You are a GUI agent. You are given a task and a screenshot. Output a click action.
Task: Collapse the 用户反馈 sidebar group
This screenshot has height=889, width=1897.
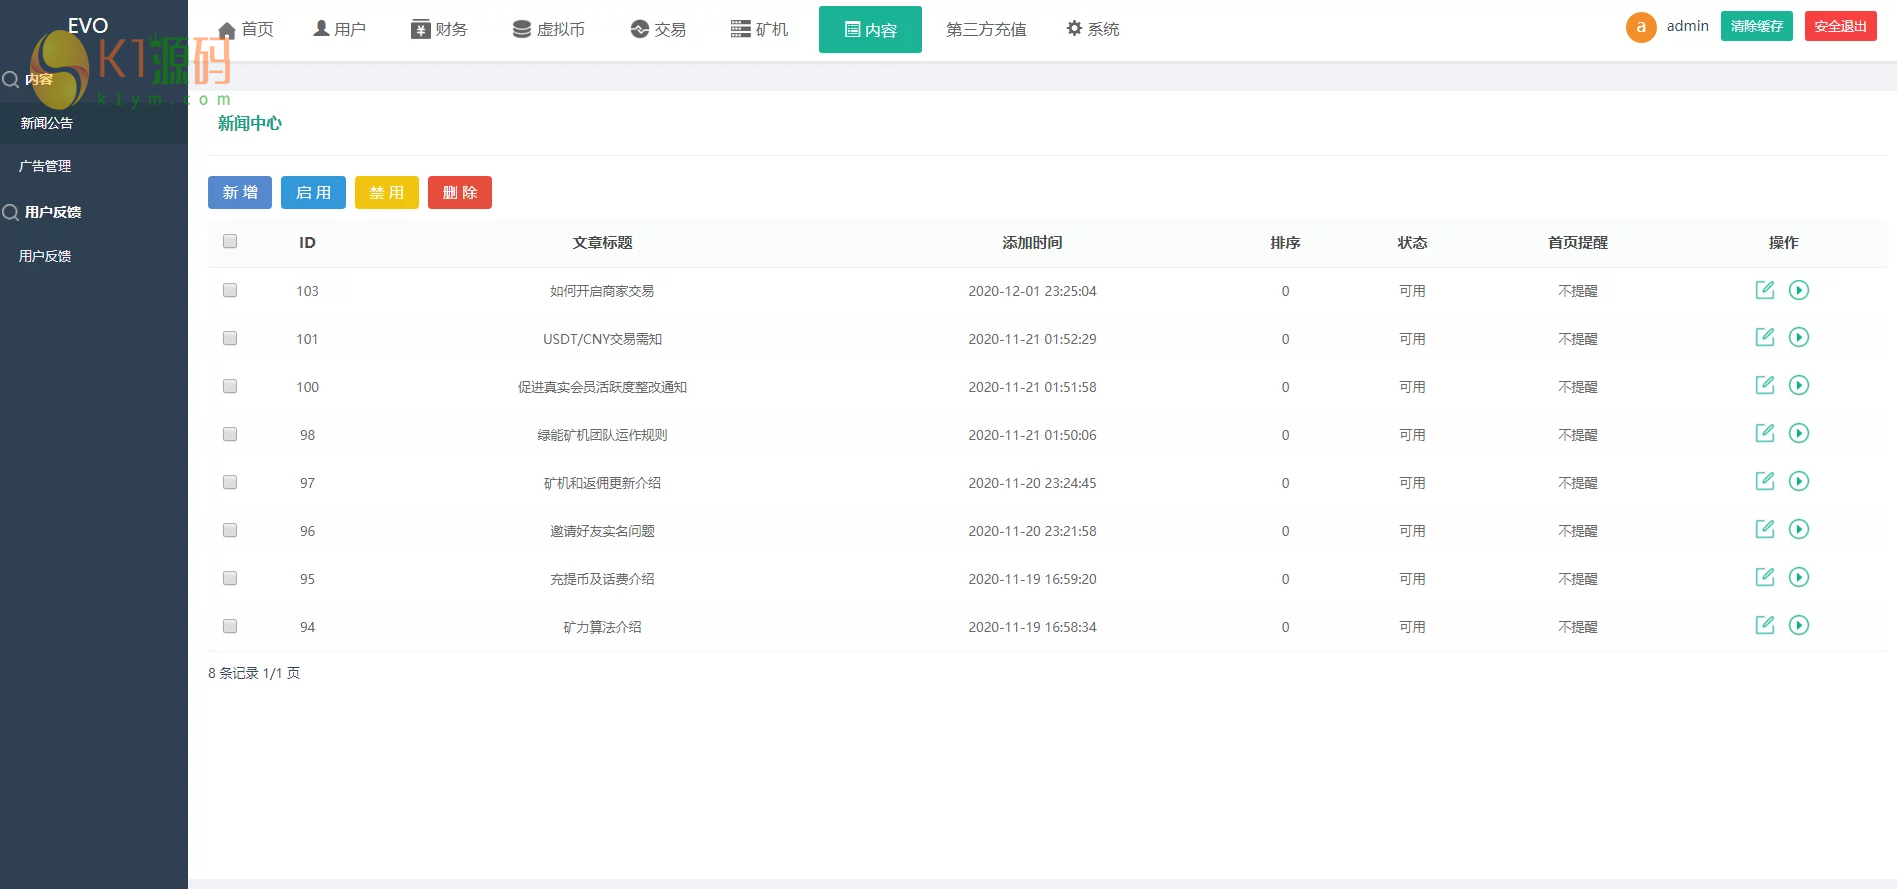52,212
